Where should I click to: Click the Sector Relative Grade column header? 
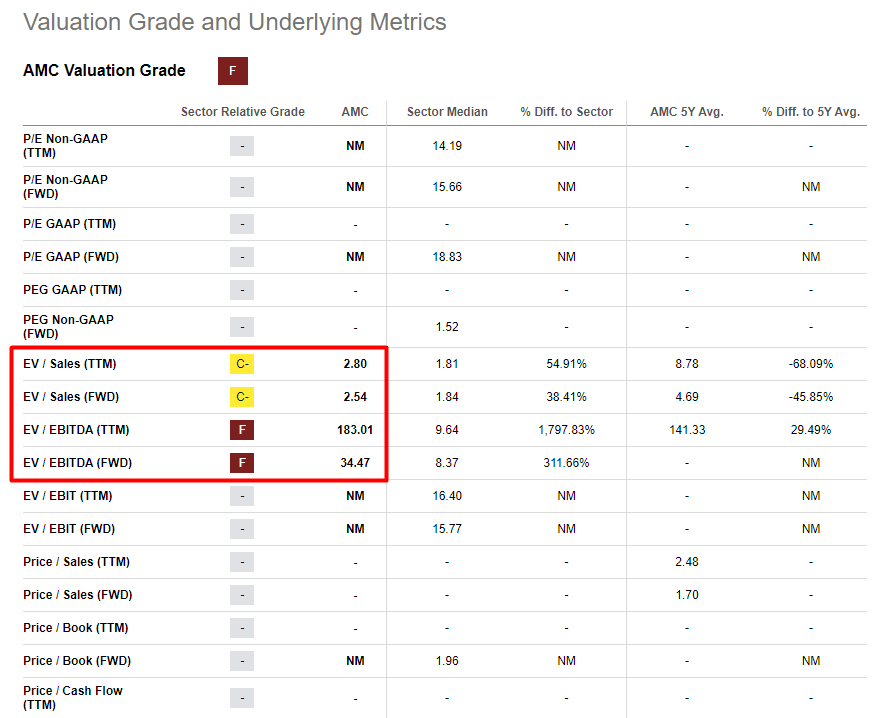coord(243,112)
